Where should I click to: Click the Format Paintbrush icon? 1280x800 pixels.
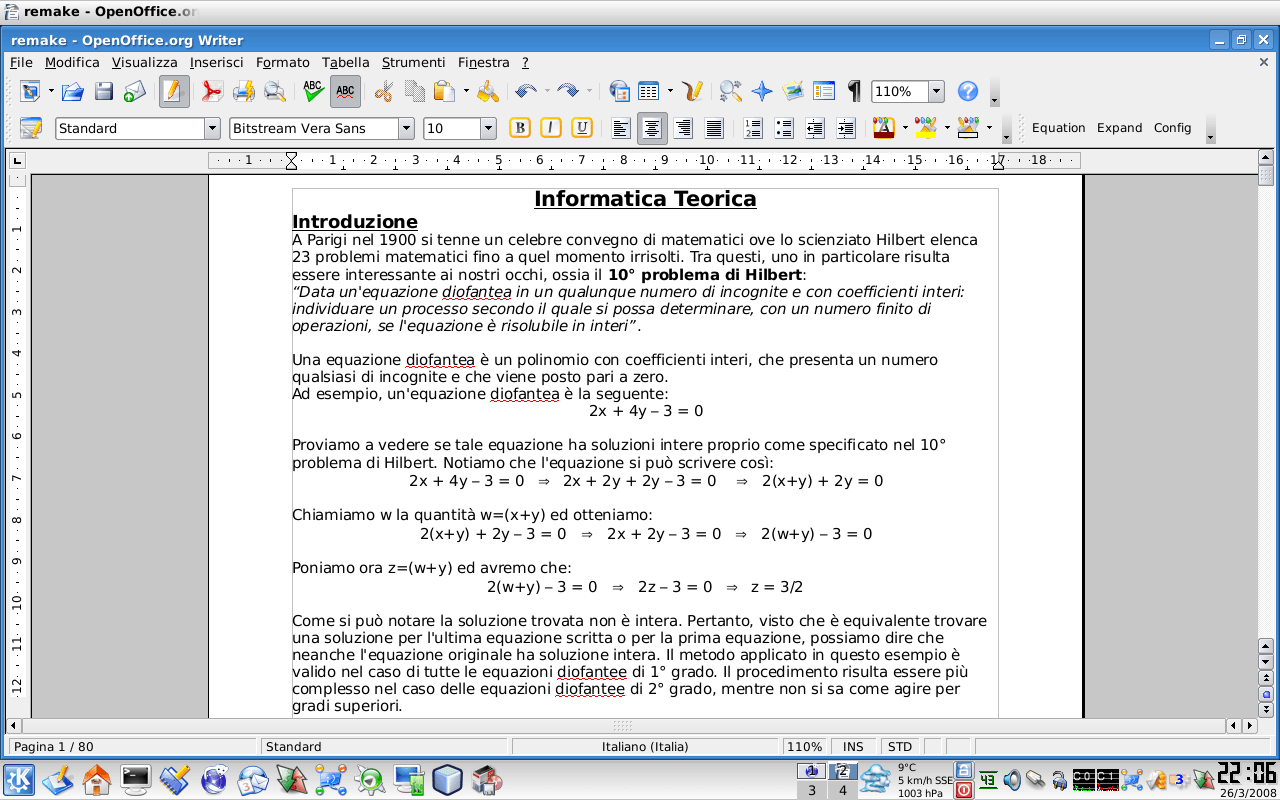[x=487, y=92]
